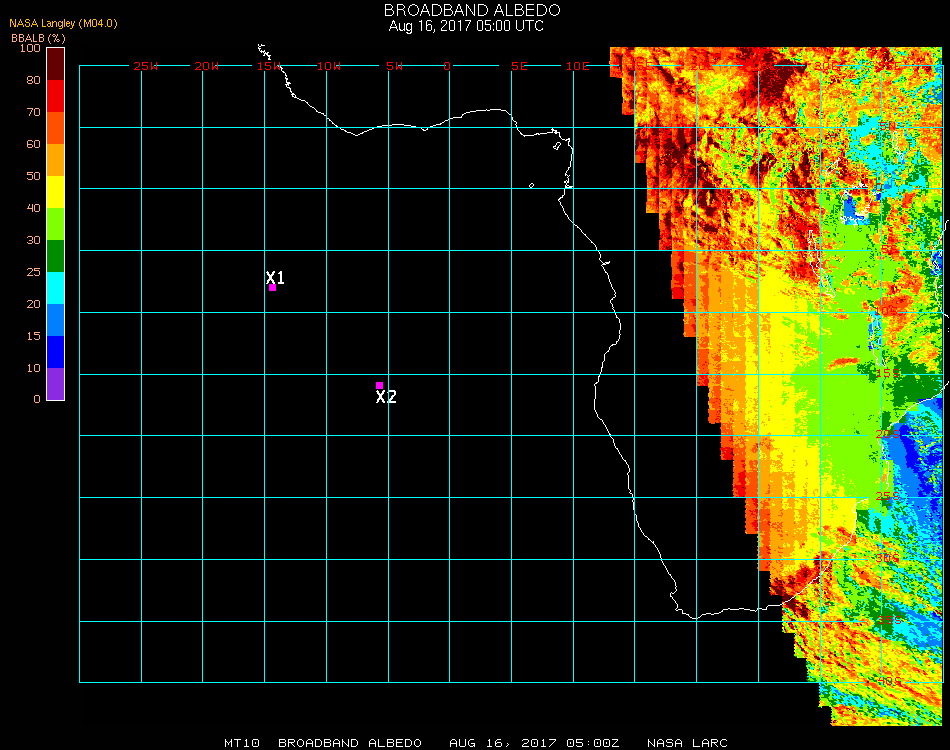Click the '25W' longitude label

(145, 66)
